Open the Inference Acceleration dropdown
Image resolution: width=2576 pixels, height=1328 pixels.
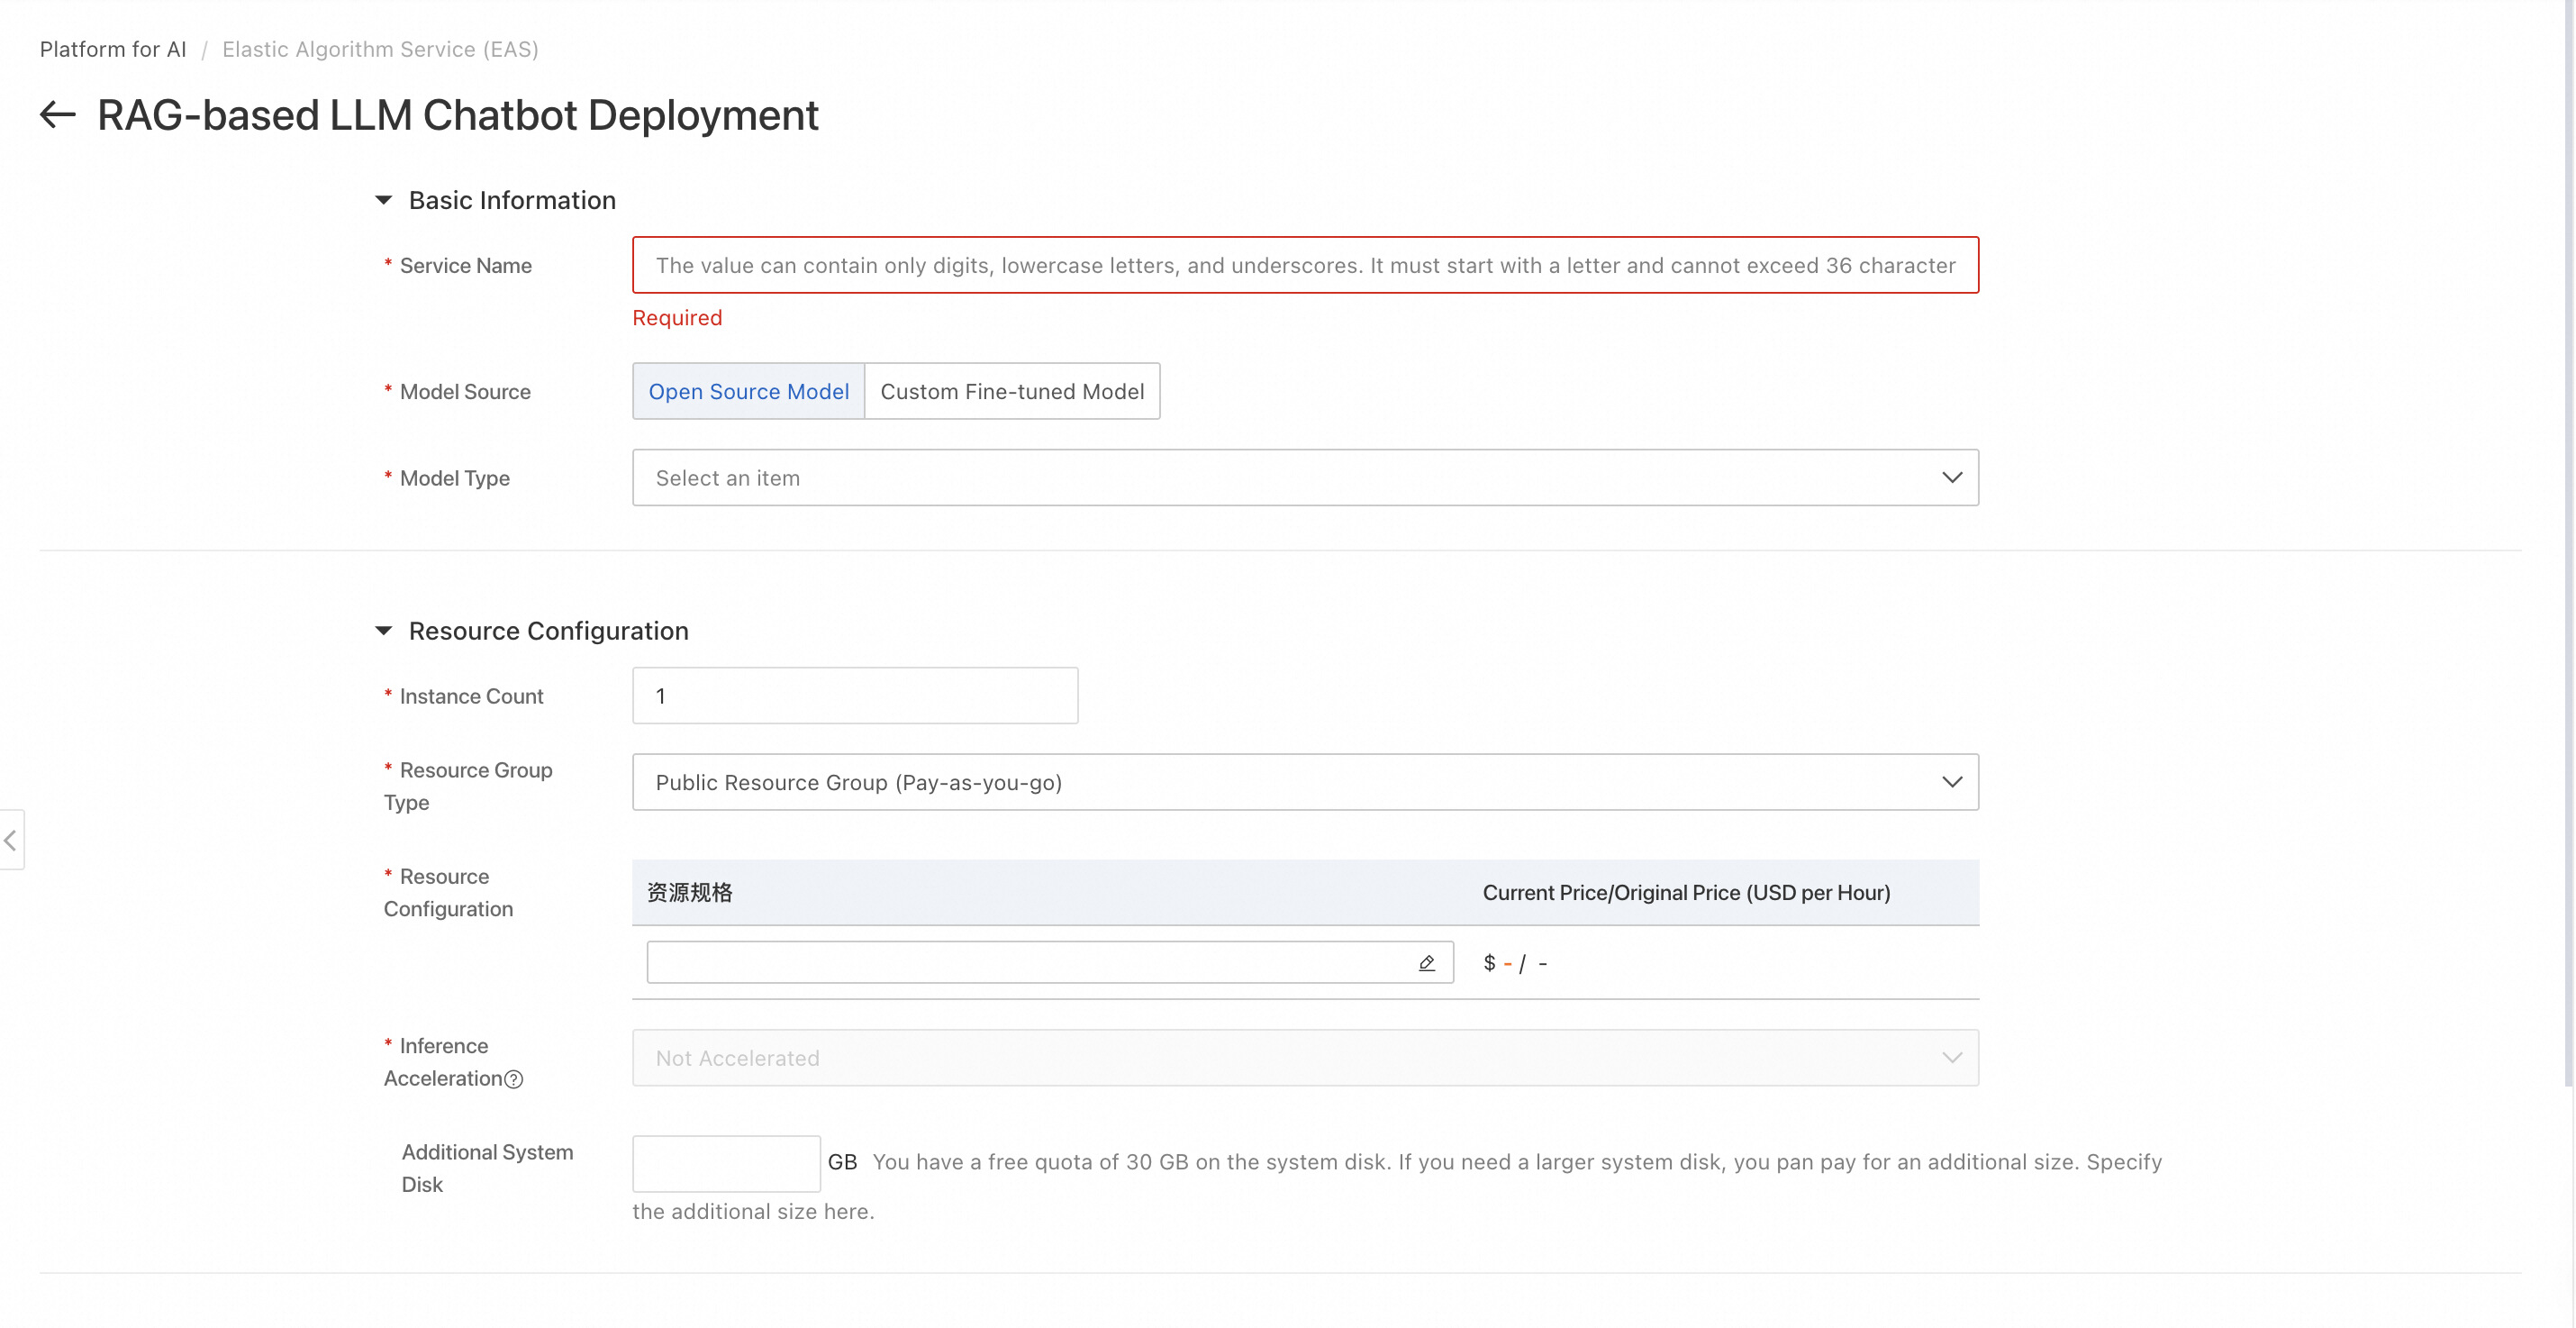(x=1290, y=1058)
